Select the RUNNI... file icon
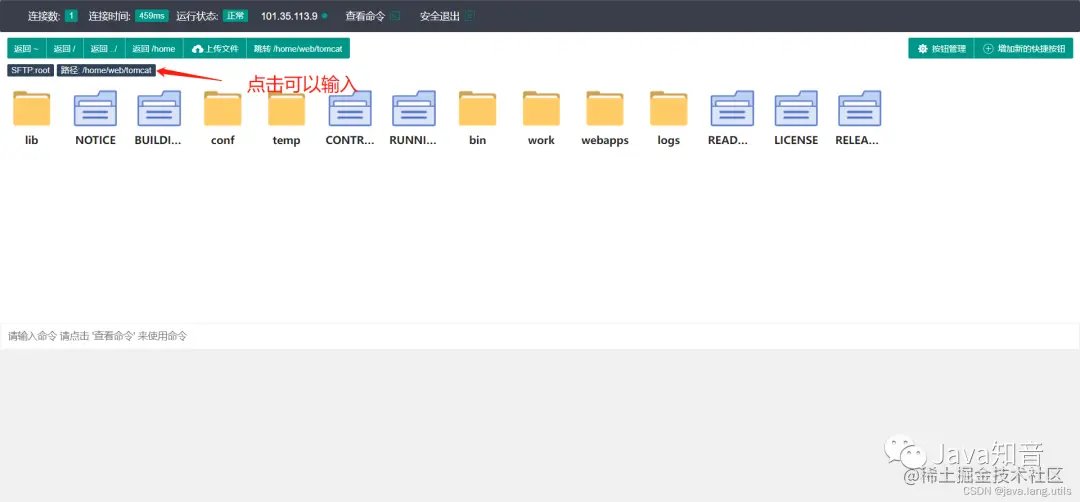Screen dimensions: 1080x502 414,109
